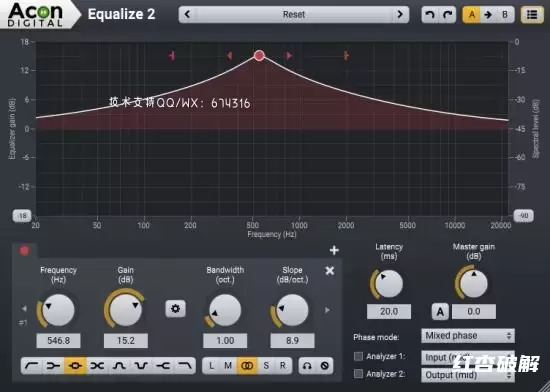This screenshot has width=550, height=392.
Task: Click the left slope handle on the graph
Action: (172, 55)
